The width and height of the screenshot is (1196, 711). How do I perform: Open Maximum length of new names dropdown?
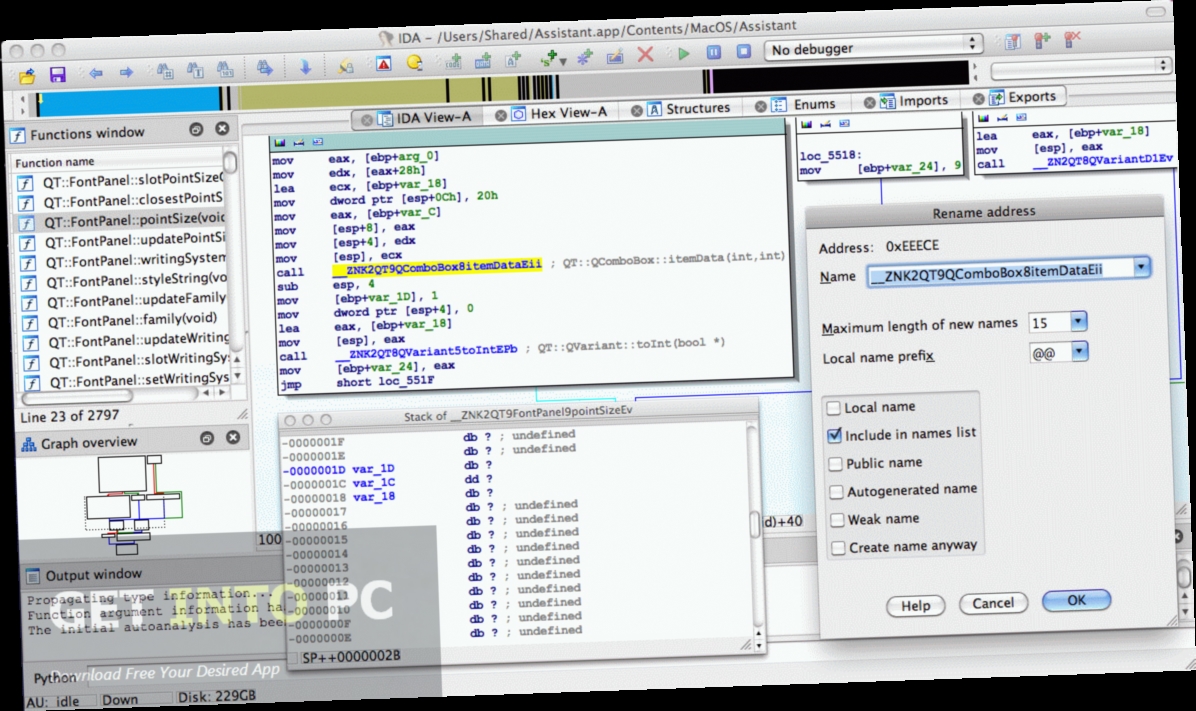click(1078, 321)
